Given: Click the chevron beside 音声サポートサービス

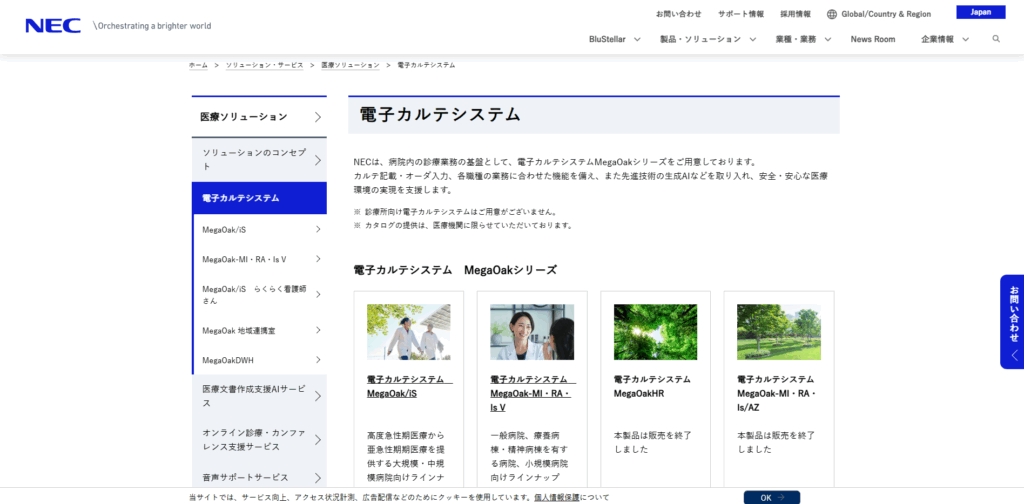Looking at the screenshot, I should coord(317,477).
